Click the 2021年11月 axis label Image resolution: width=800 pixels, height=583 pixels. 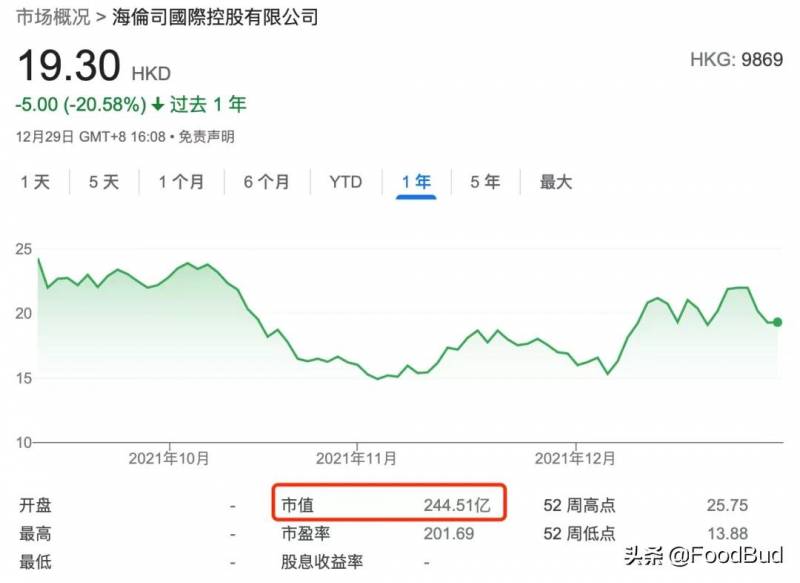[356, 458]
